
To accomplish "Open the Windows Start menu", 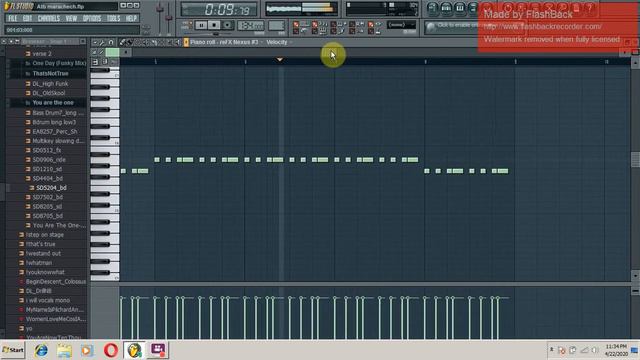I will click(x=13, y=350).
